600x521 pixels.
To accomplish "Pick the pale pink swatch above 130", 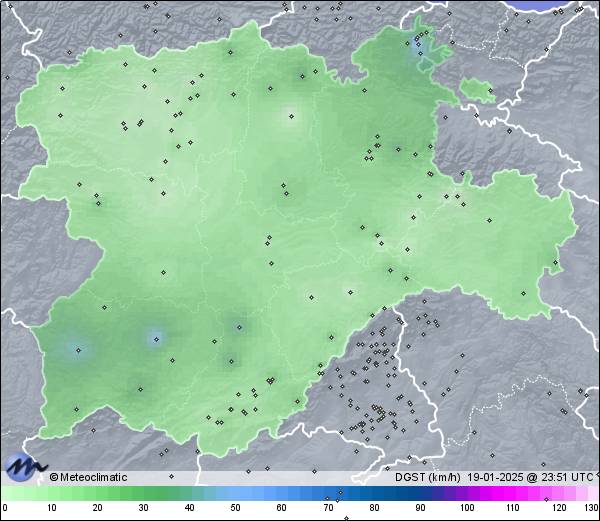I will point(593,493).
